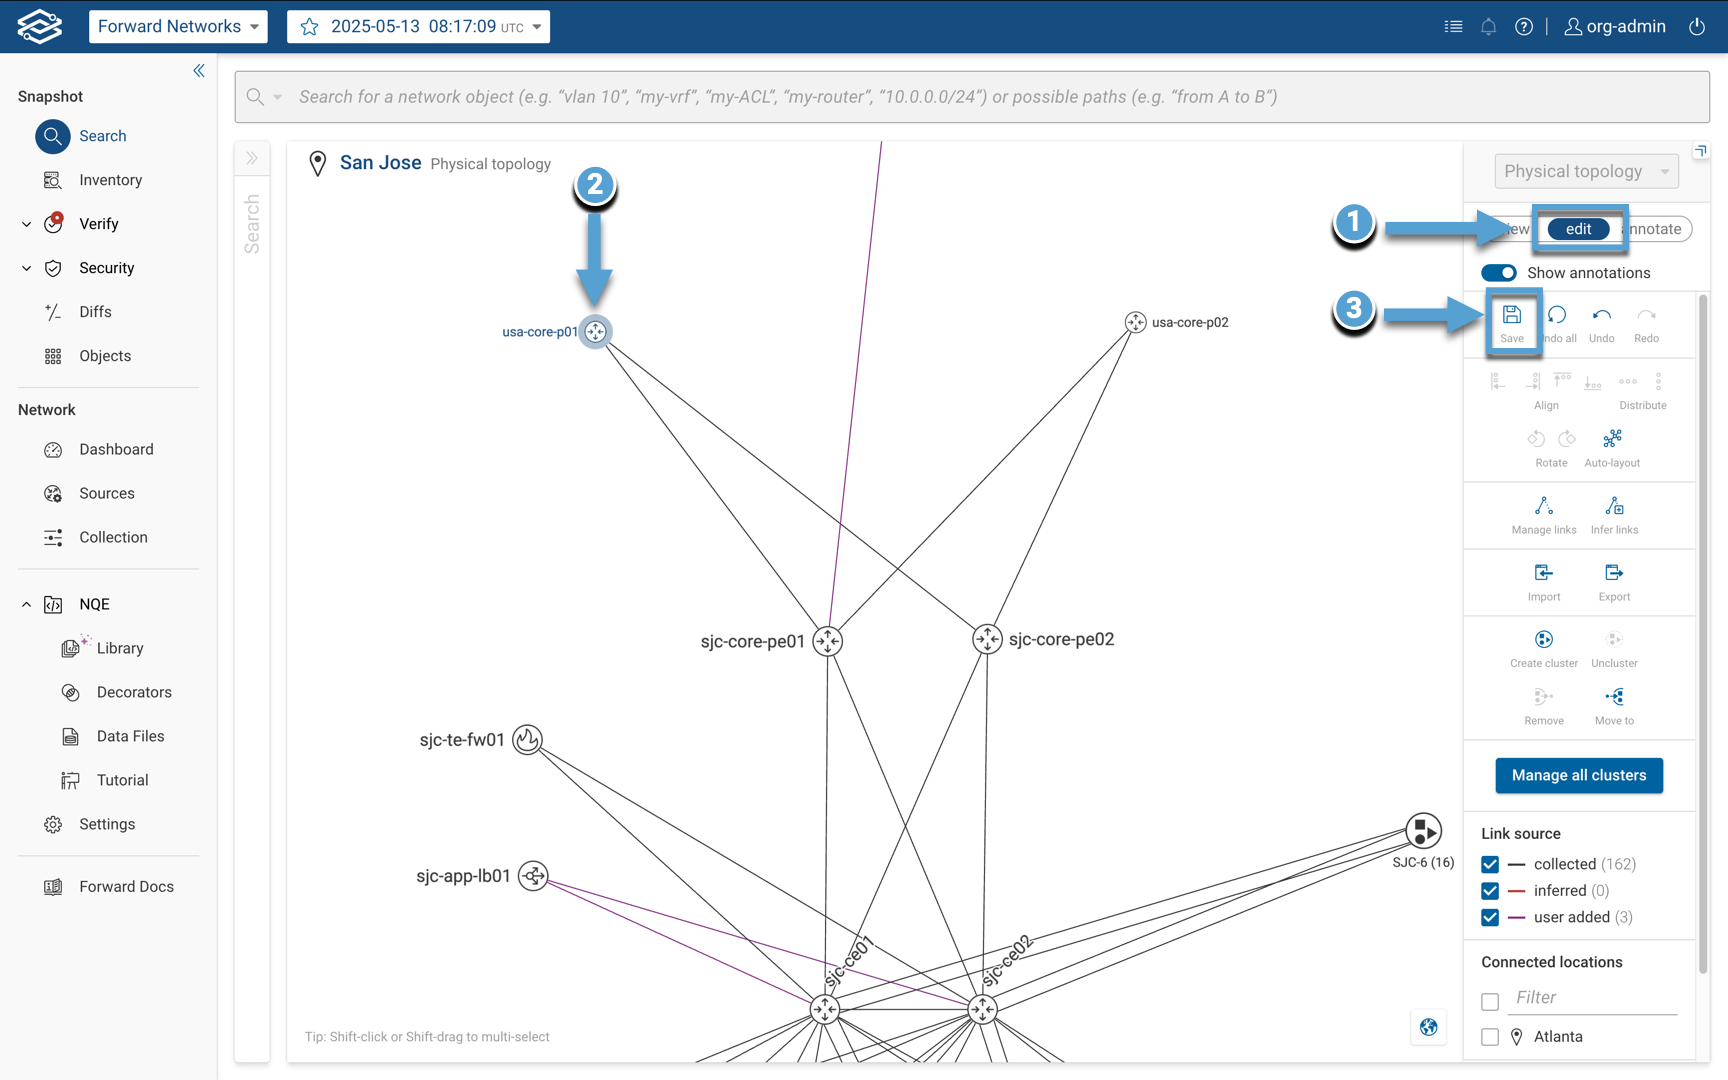
Task: Click the Manage all clusters button
Action: (x=1578, y=775)
